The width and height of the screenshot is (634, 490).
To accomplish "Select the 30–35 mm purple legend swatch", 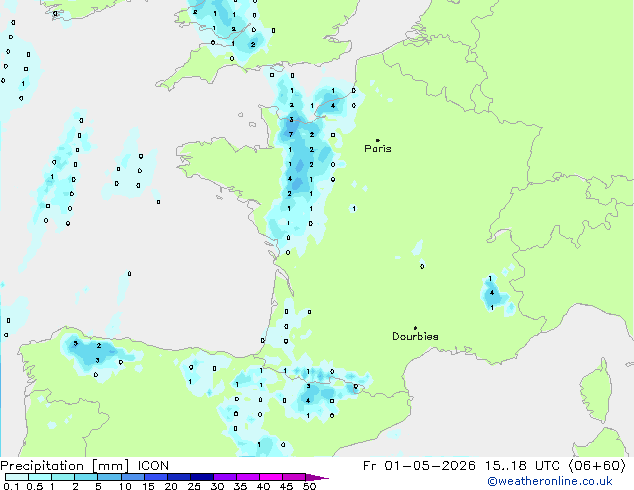I will click(x=225, y=477).
